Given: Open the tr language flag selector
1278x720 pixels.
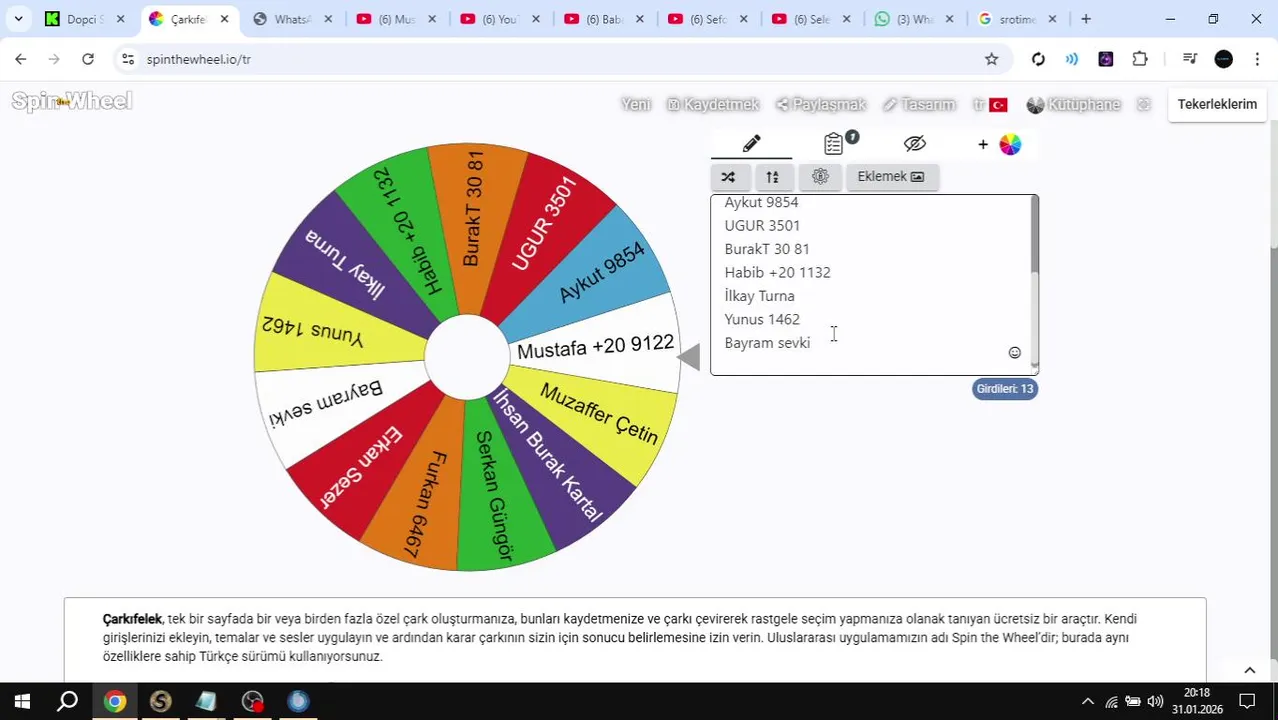Looking at the screenshot, I should [990, 104].
